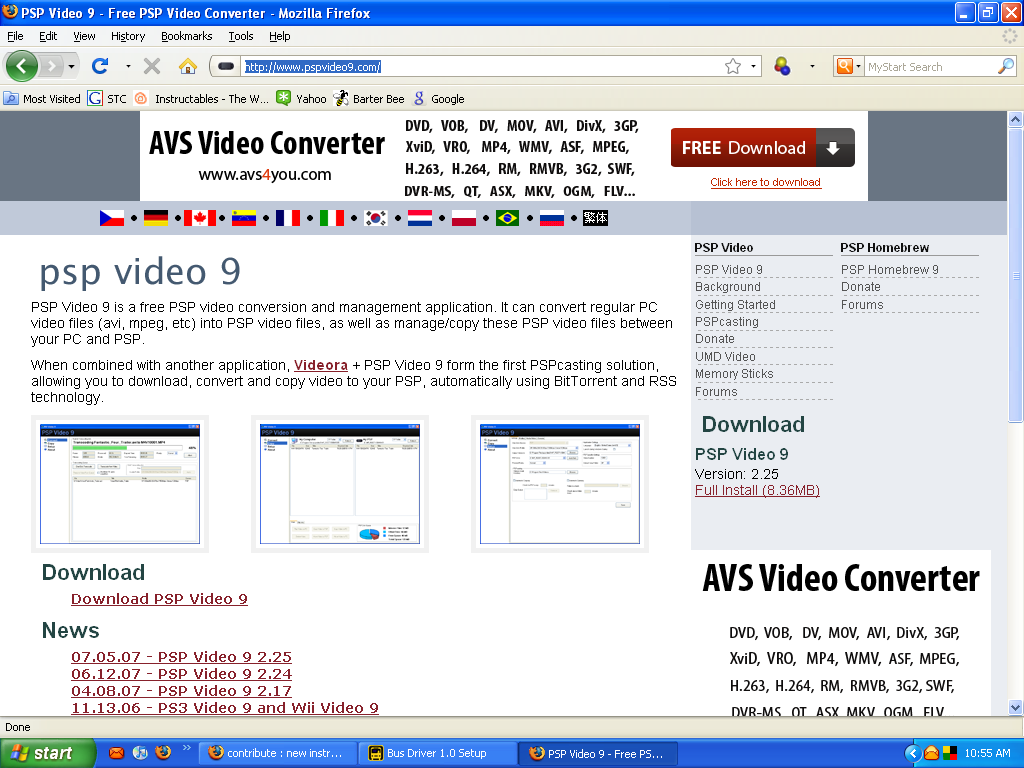
Task: Click the scrollbar down arrow
Action: coord(1015,707)
